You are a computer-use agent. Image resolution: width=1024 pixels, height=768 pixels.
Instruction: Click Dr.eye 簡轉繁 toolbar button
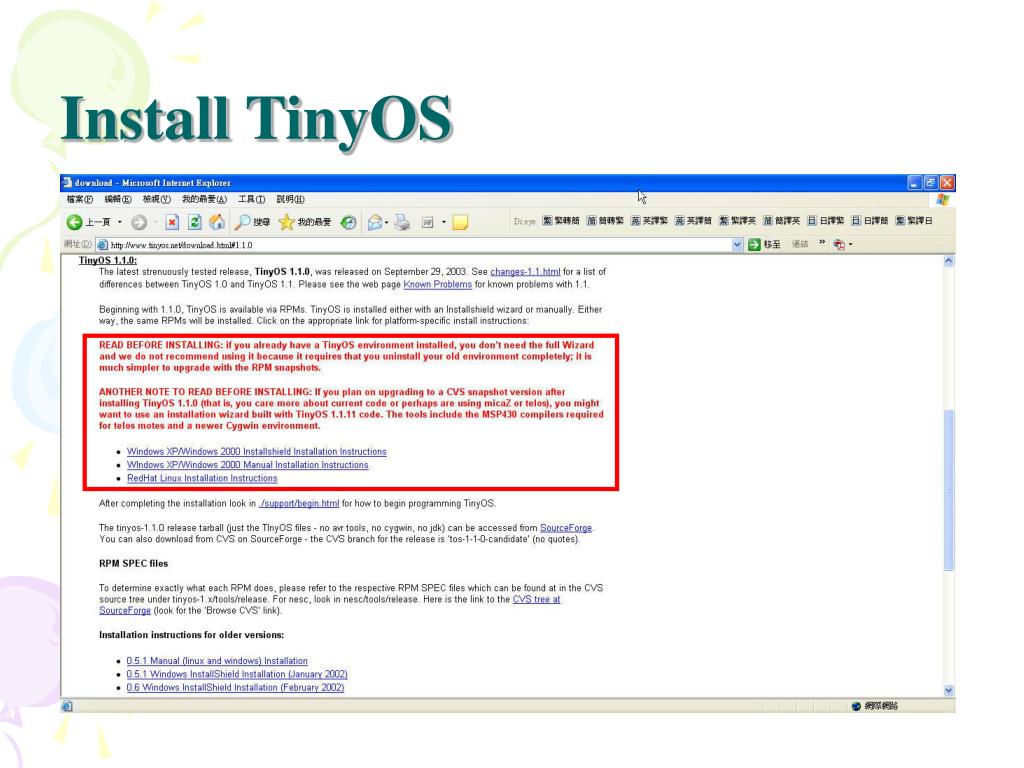tap(605, 221)
